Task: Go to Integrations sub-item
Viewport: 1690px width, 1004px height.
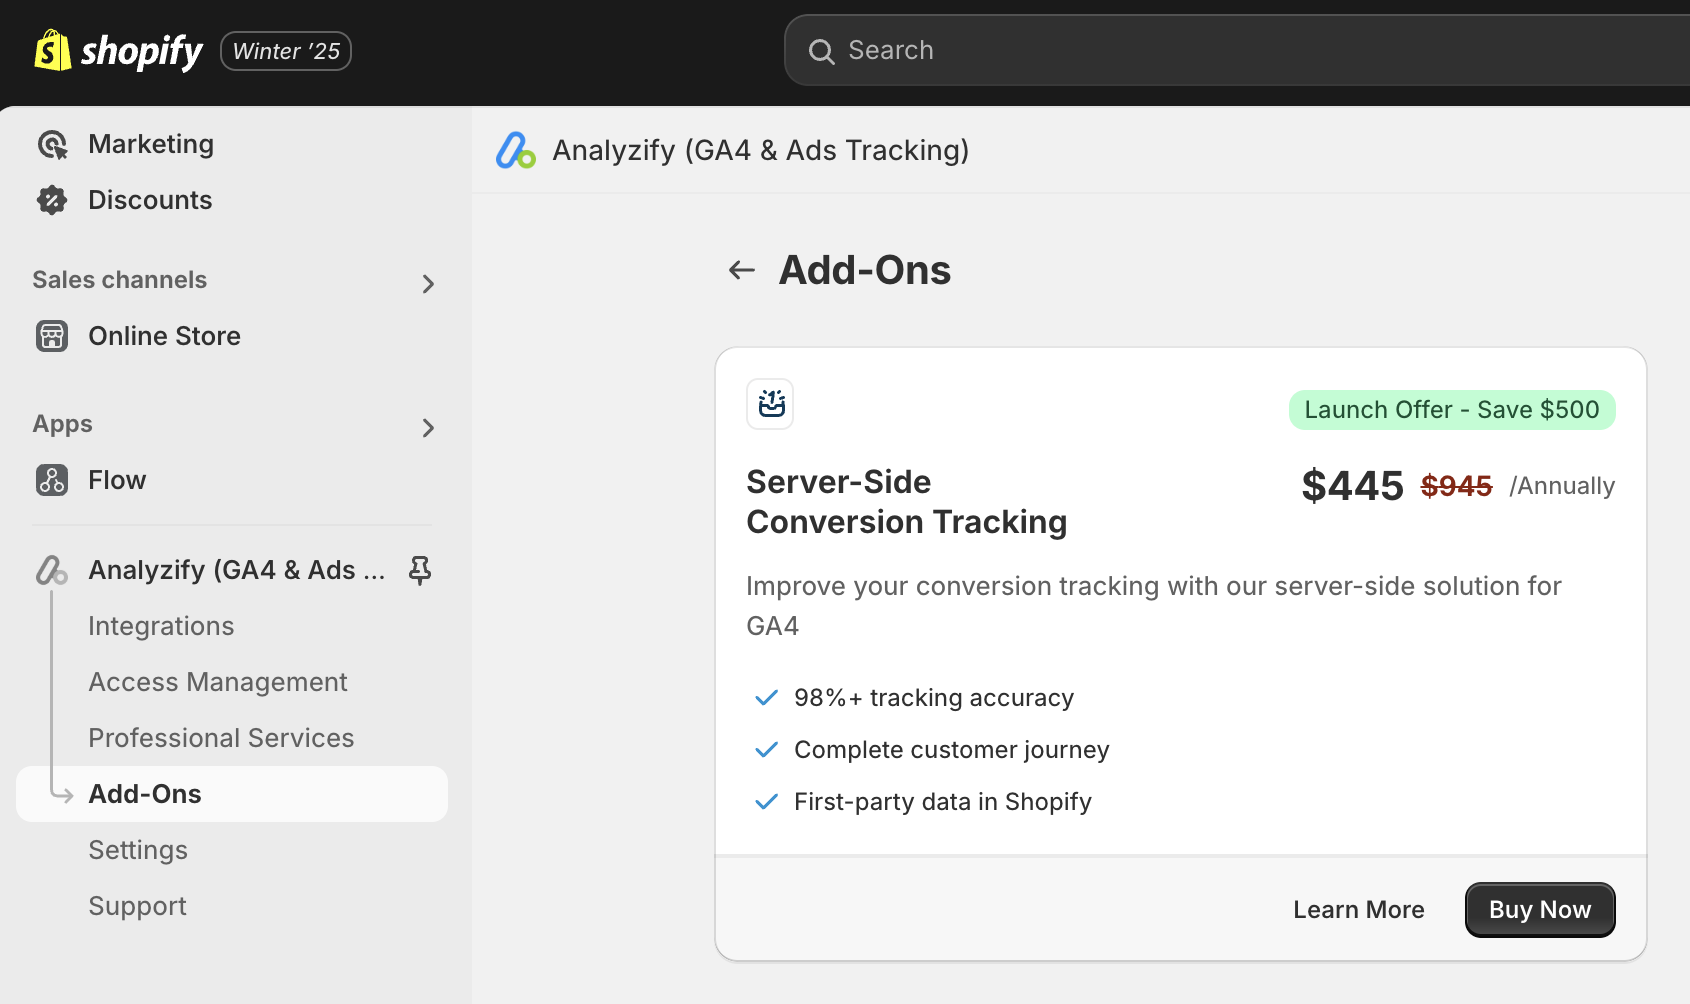Action: [161, 626]
